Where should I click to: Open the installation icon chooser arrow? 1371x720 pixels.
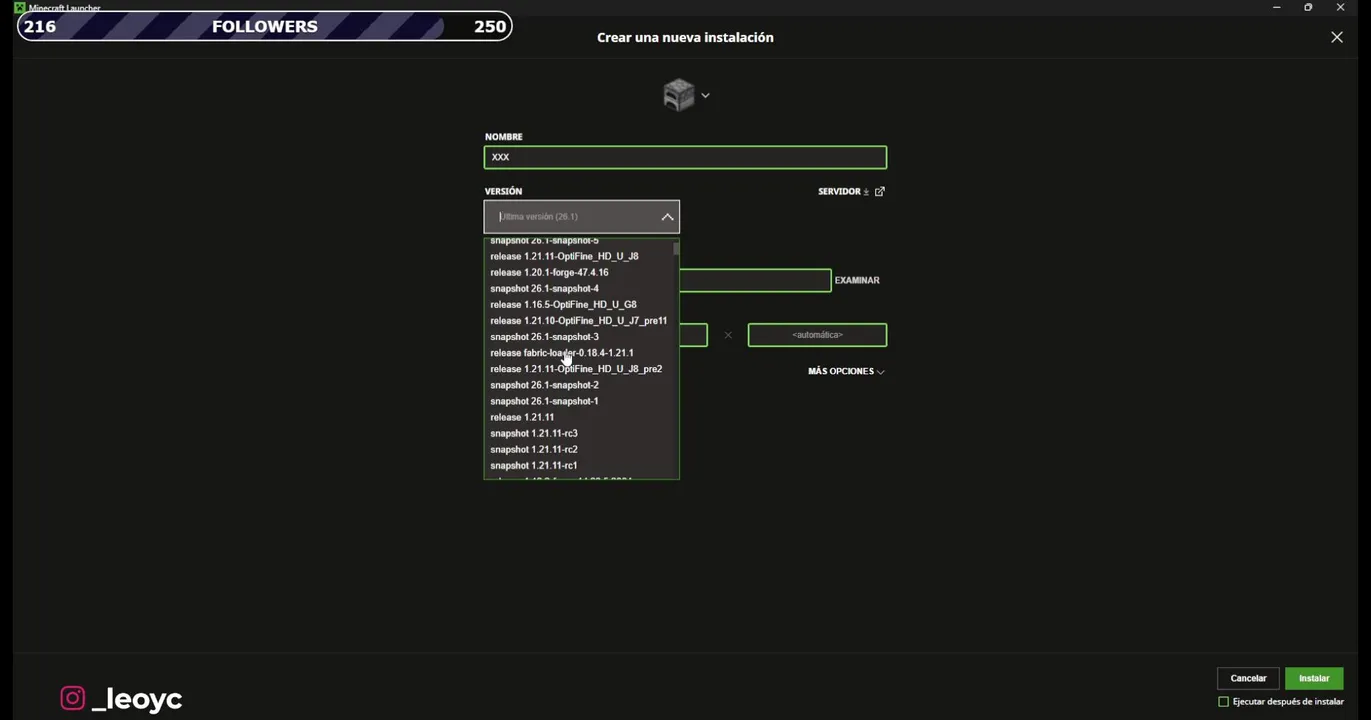pyautogui.click(x=705, y=96)
